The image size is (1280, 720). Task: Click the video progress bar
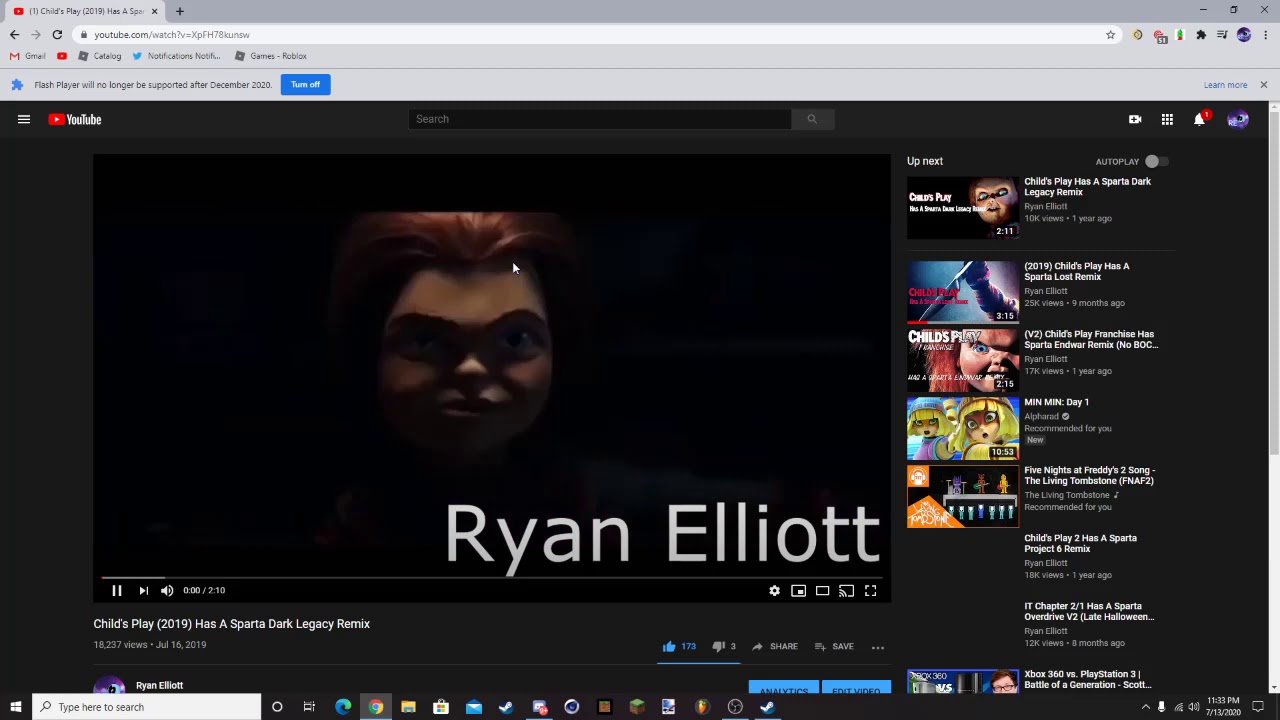pyautogui.click(x=492, y=578)
